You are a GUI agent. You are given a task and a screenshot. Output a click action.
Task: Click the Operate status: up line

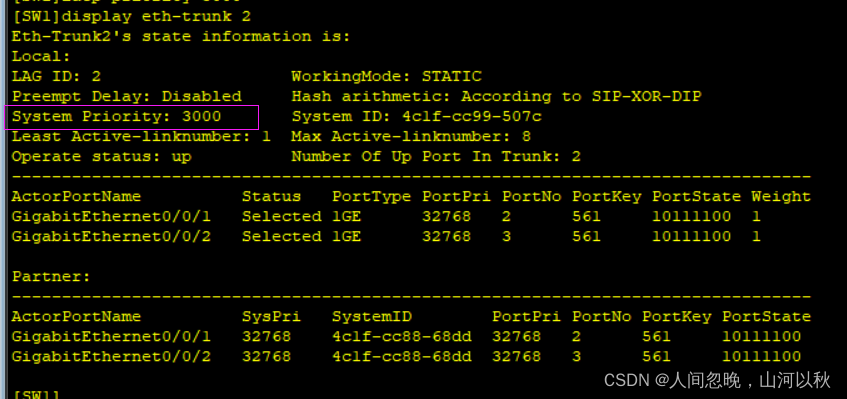click(102, 157)
